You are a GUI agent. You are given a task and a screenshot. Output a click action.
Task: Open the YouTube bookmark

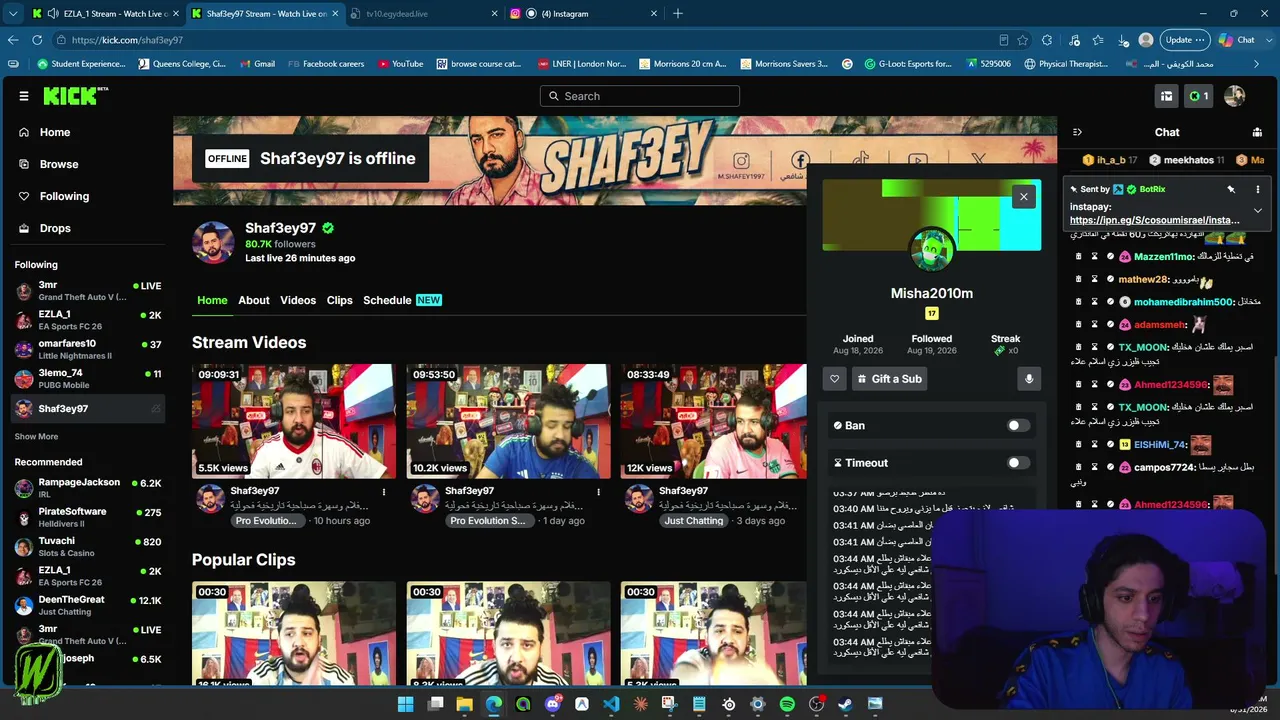(401, 64)
